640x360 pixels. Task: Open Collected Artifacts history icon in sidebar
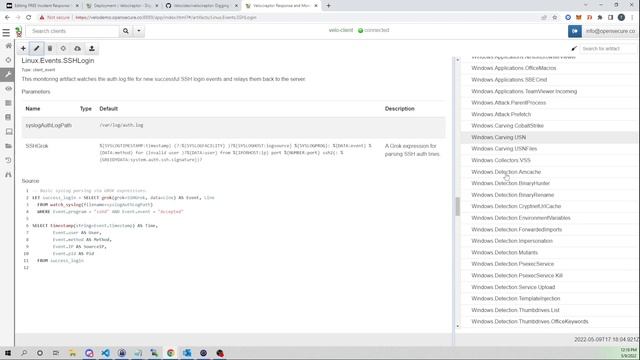8,160
